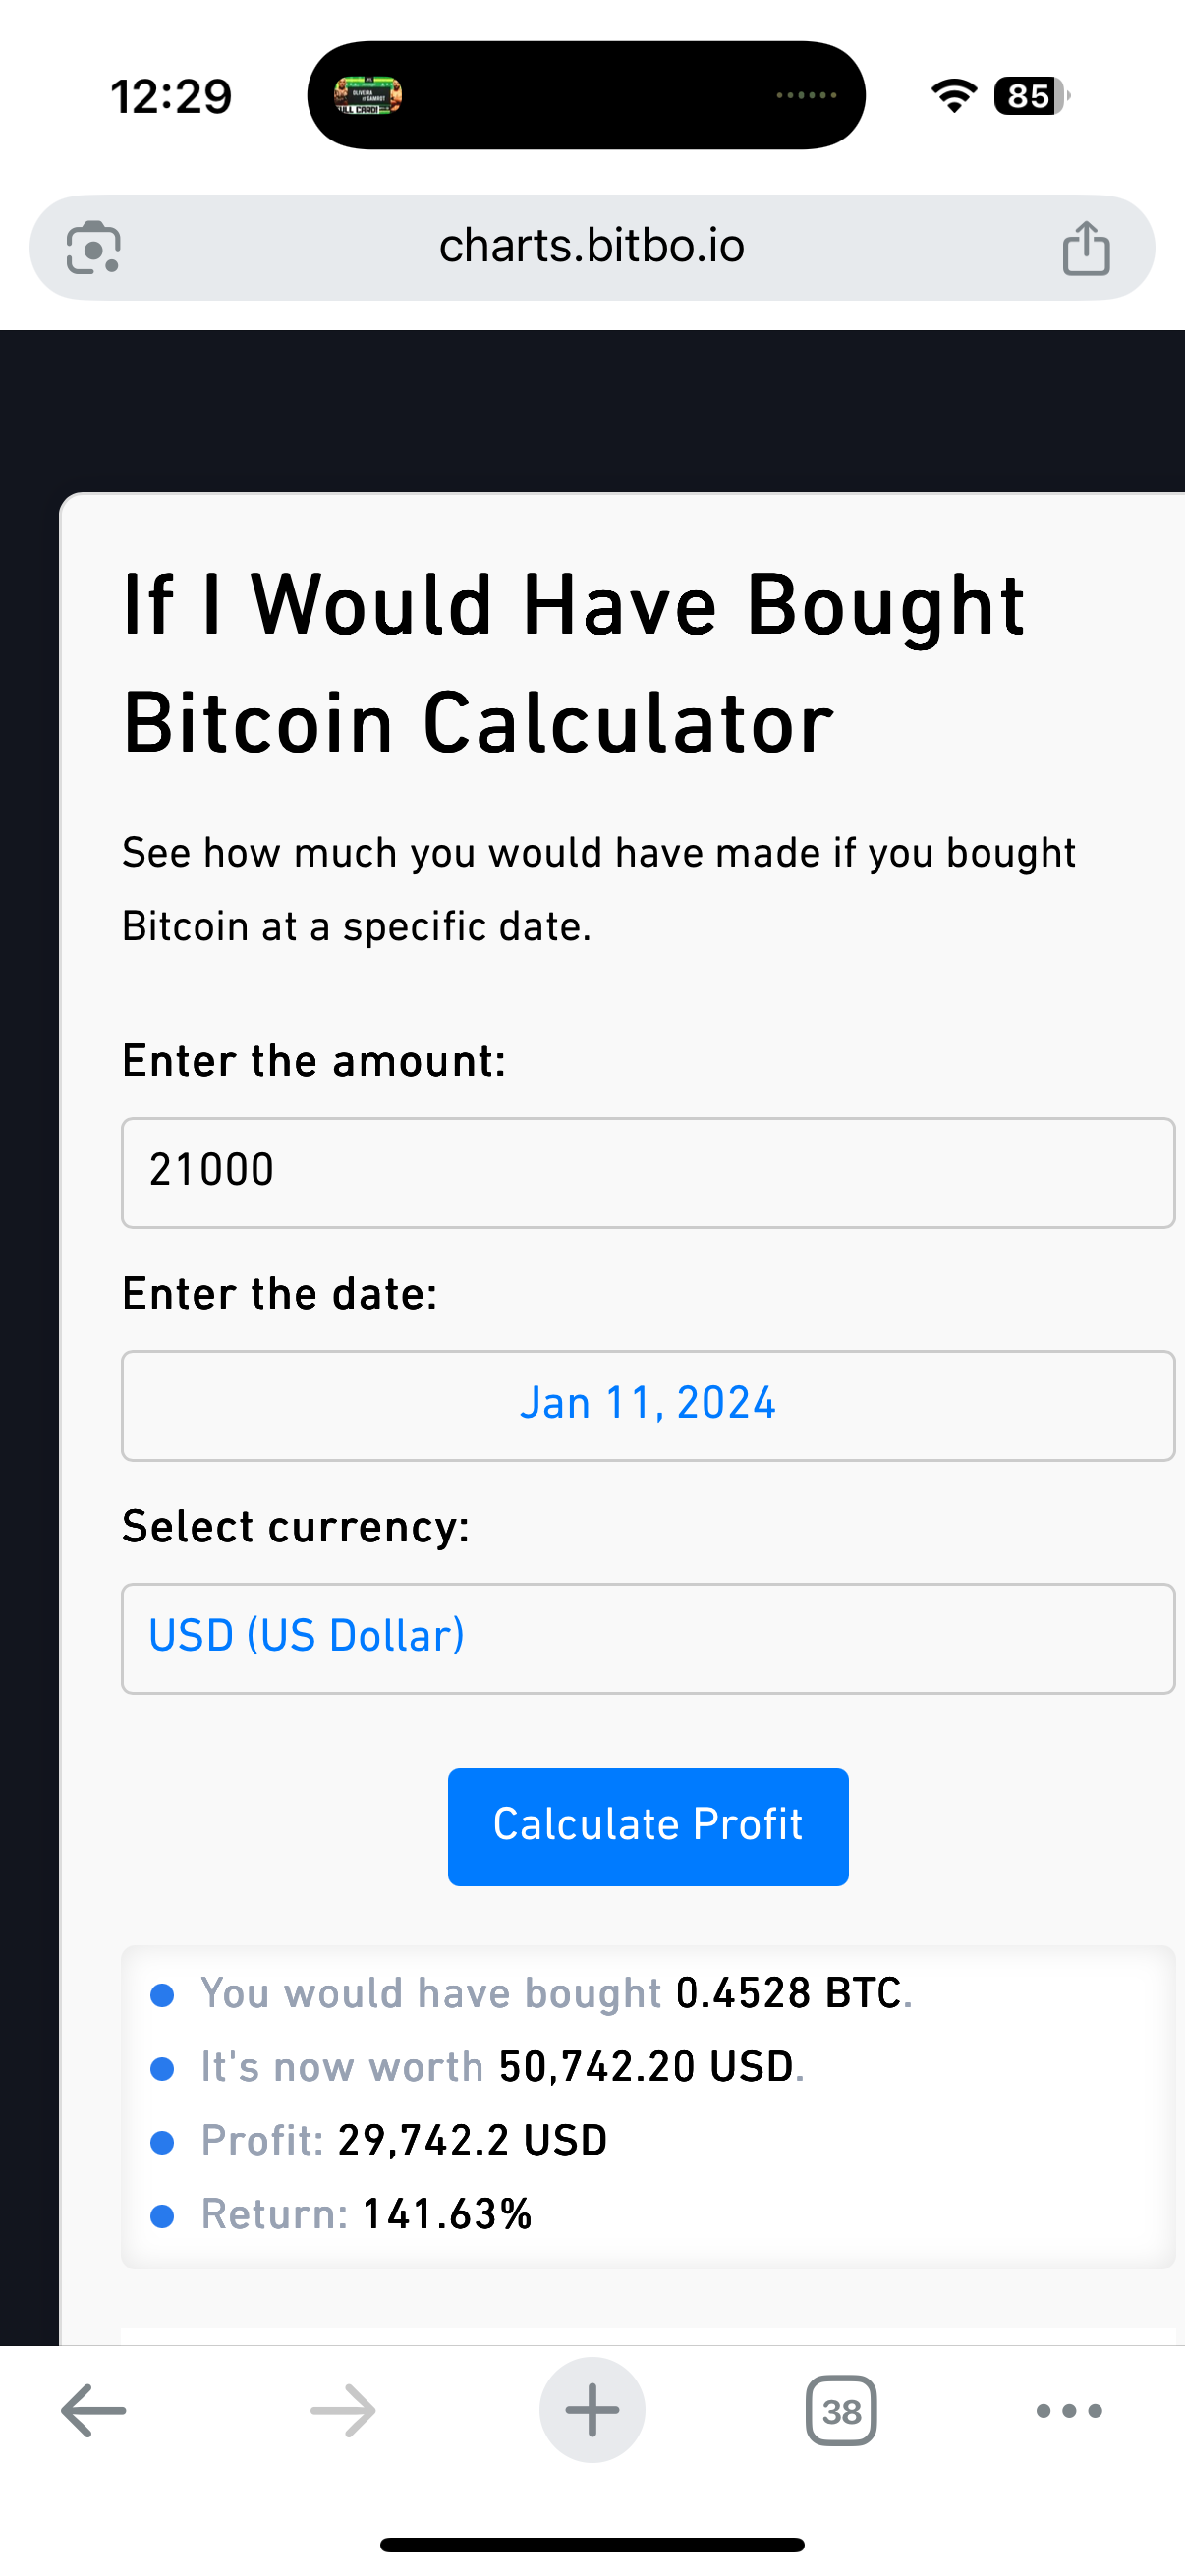Tap the live activity thumbnail in Dynamic Island

[368, 96]
